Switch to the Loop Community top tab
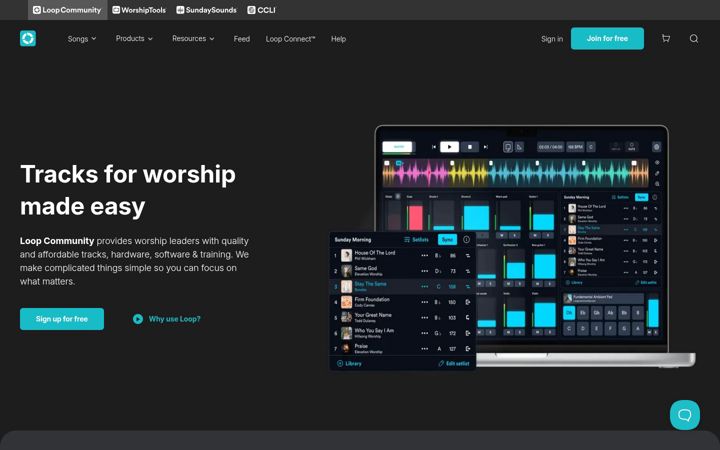 point(68,10)
